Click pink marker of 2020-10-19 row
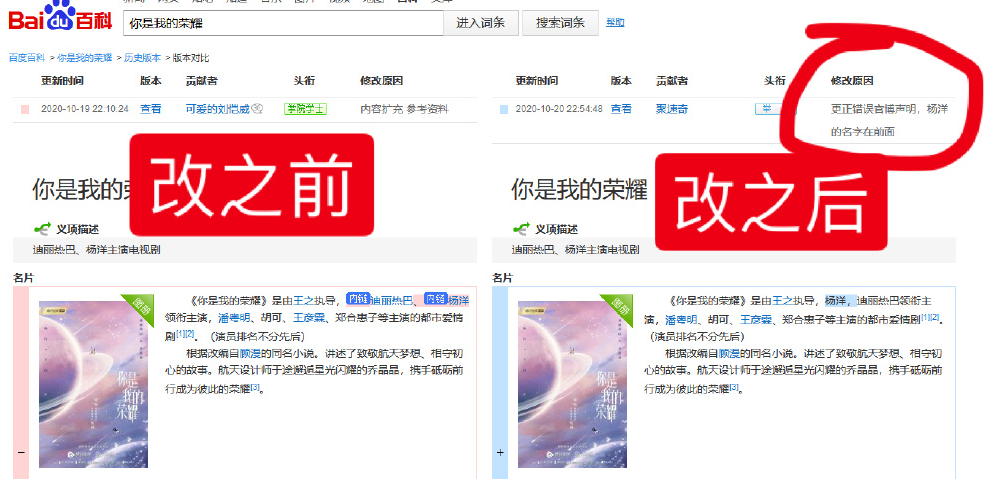Viewport: 985px width, 479px height. click(x=25, y=109)
